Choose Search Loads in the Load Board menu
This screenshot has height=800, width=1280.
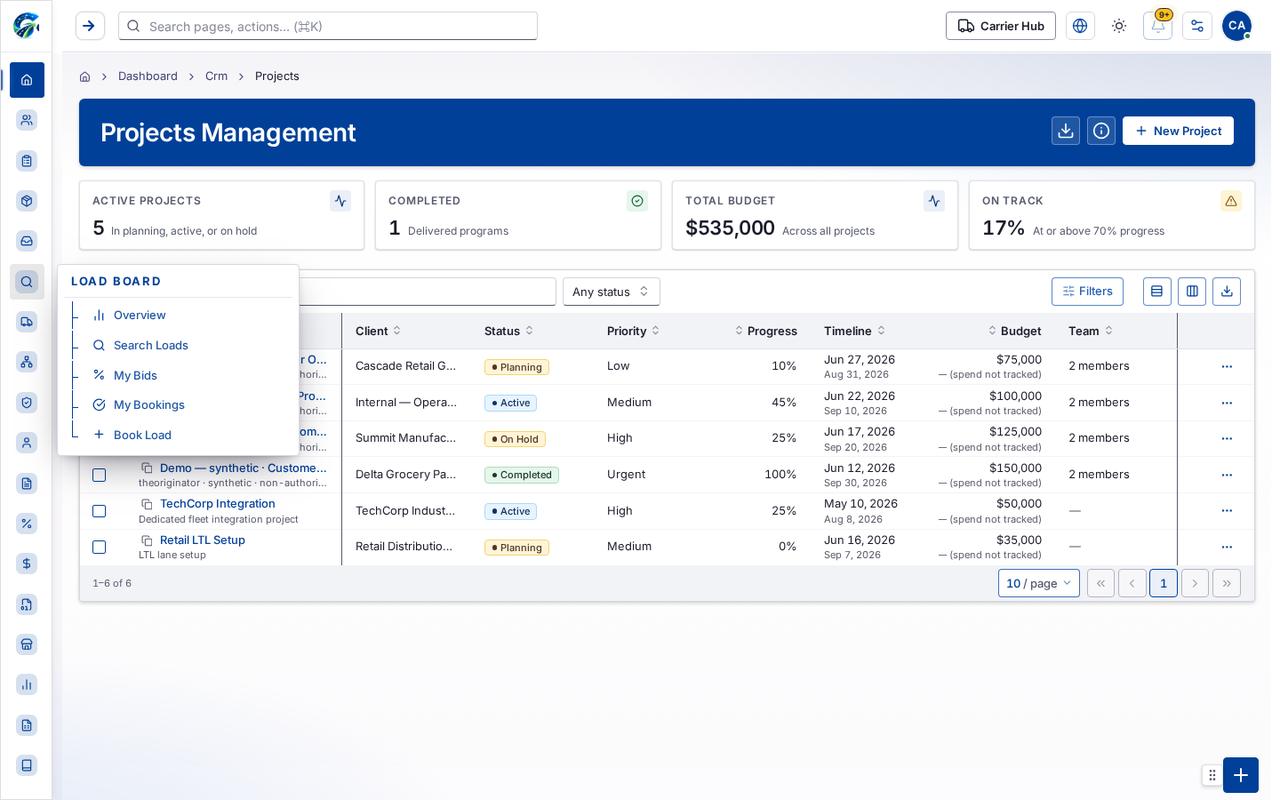tap(151, 345)
